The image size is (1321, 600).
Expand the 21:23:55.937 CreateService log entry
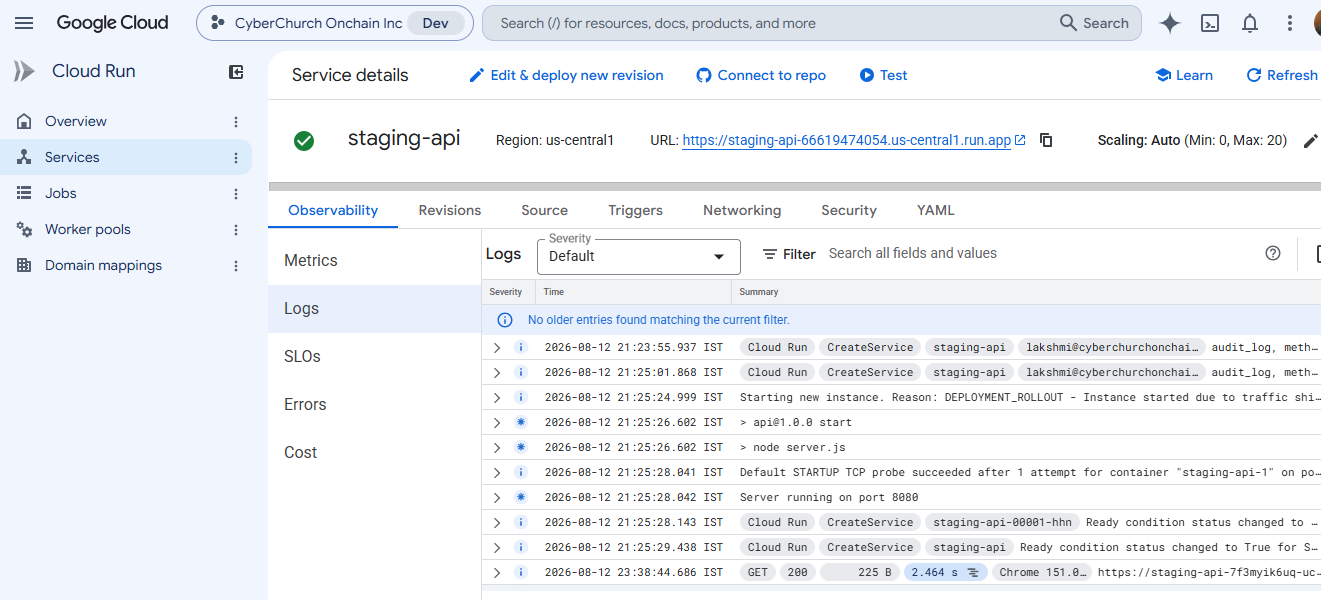point(497,347)
